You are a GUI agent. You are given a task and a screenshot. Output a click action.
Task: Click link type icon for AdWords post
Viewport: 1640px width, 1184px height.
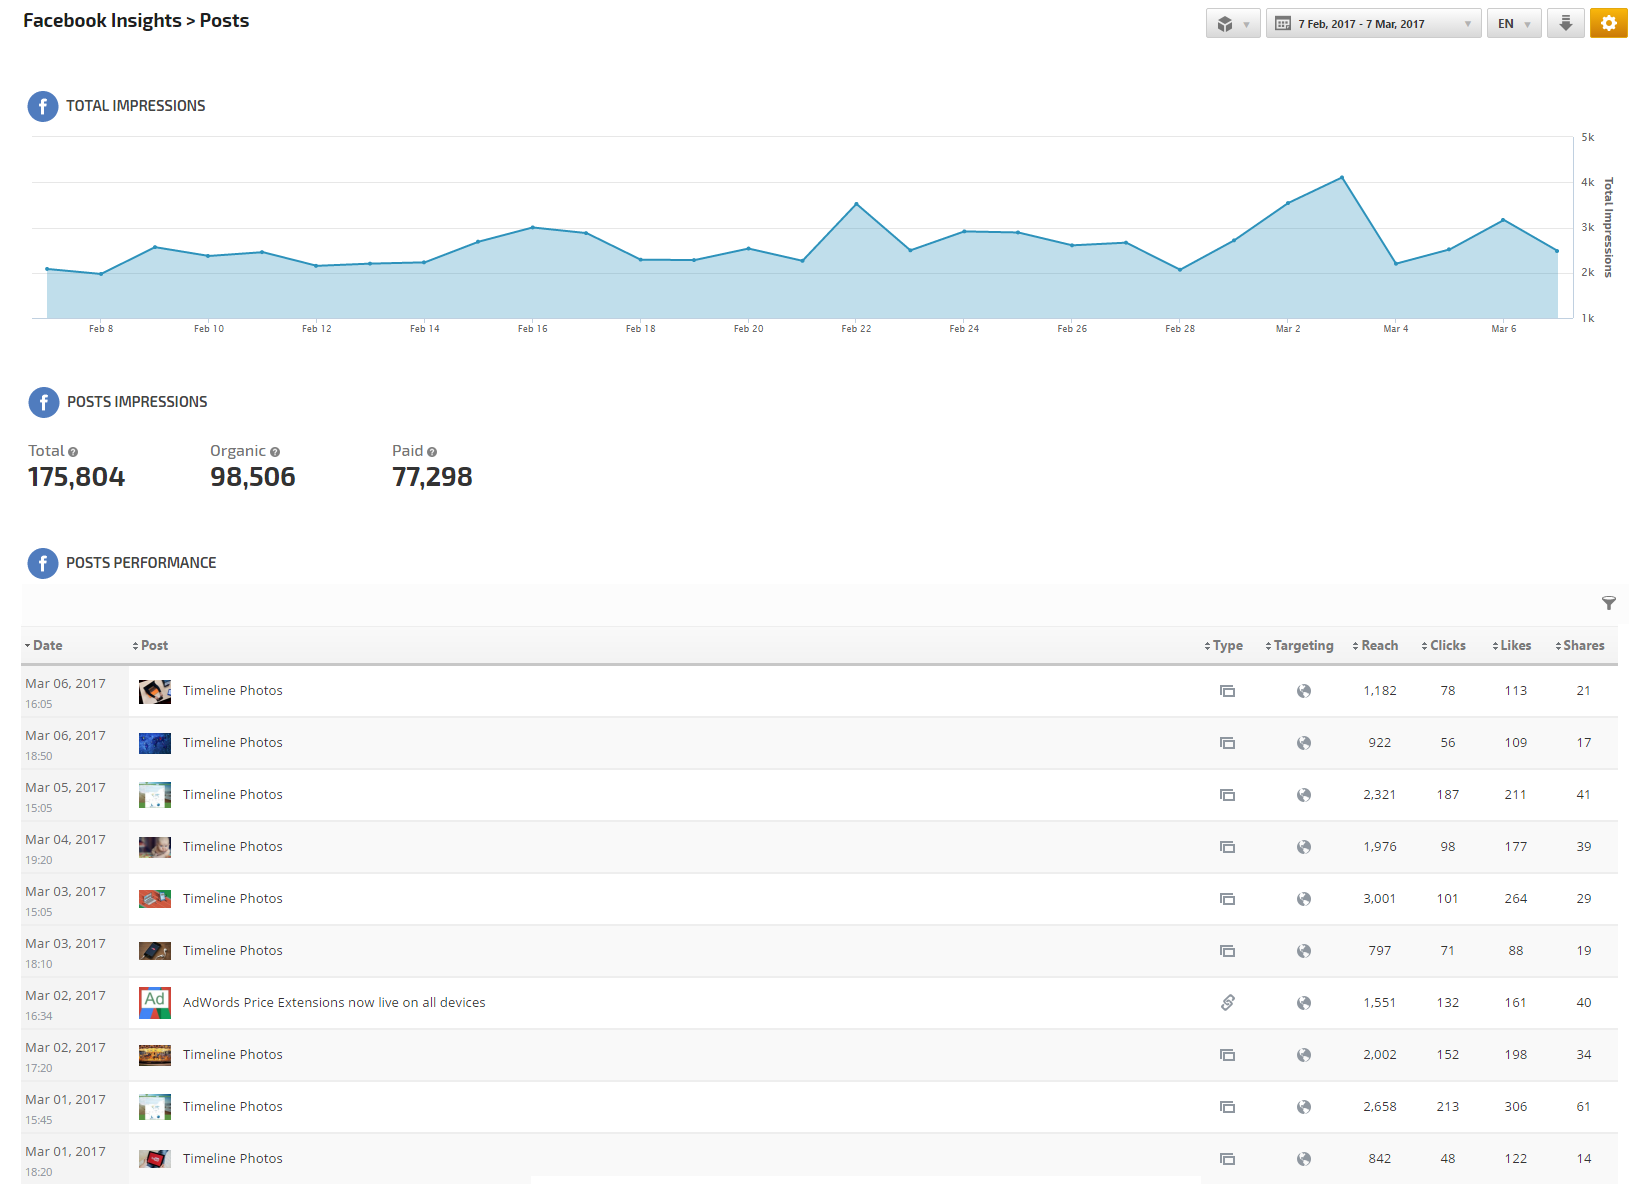click(1227, 1002)
